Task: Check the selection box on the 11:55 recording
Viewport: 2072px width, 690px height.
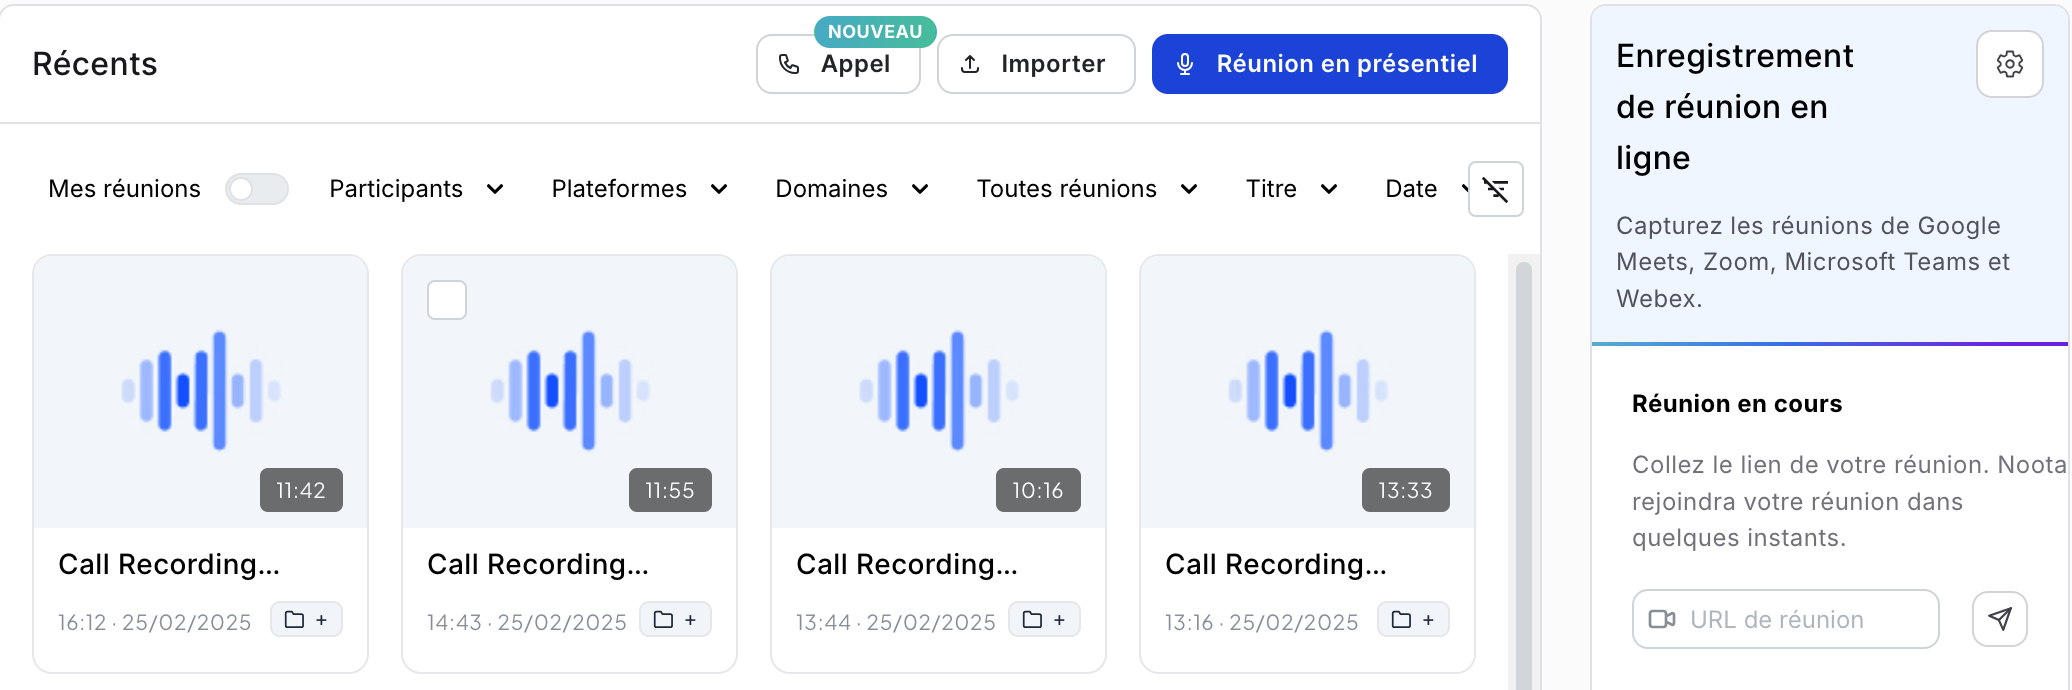Action: (x=447, y=300)
